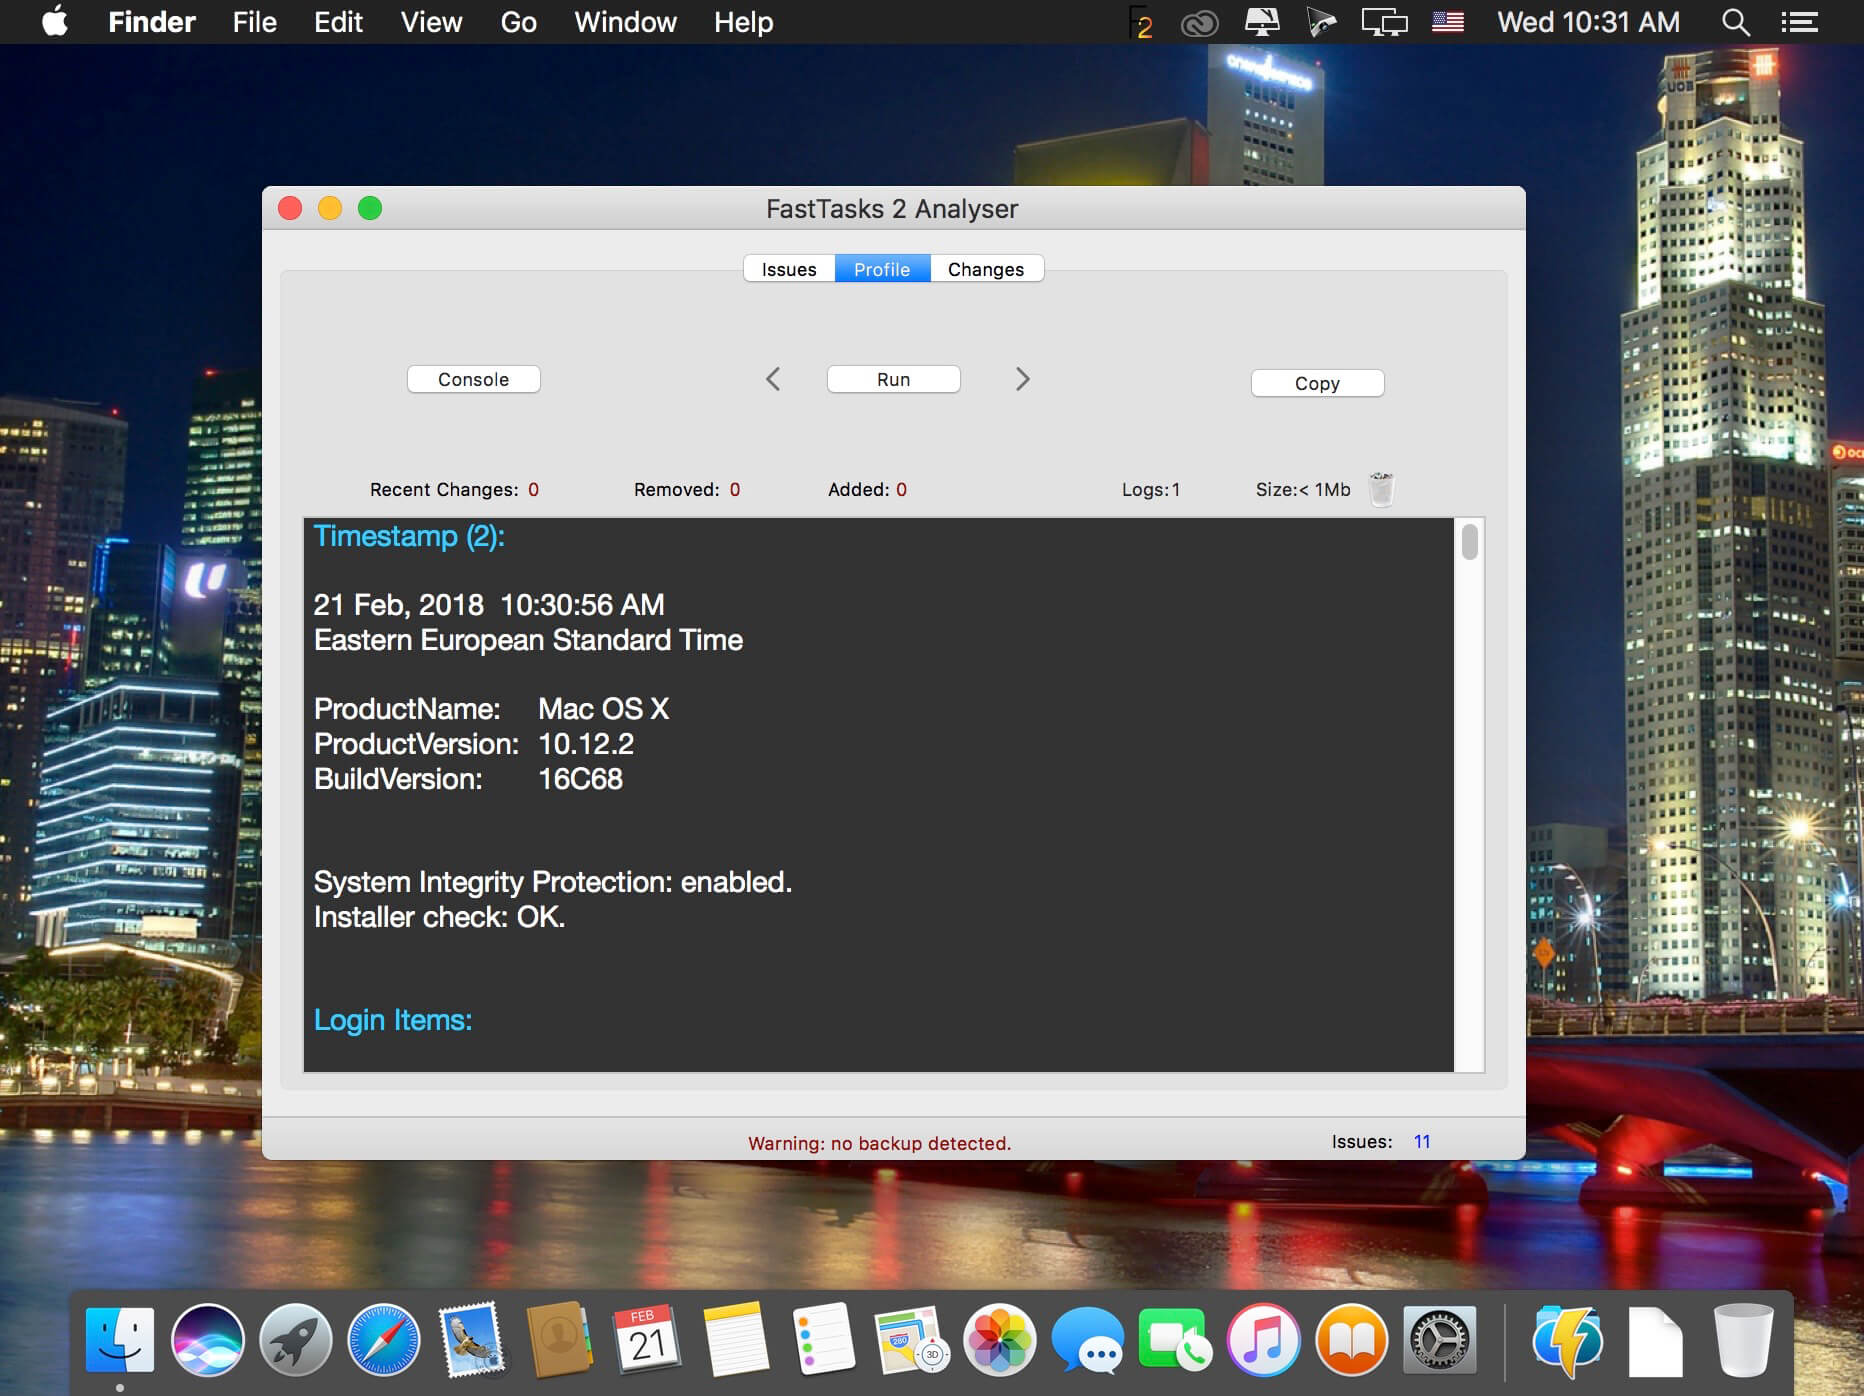Click the 'Warning: no backup detected.' text
The height and width of the screenshot is (1396, 1864).
coord(880,1143)
